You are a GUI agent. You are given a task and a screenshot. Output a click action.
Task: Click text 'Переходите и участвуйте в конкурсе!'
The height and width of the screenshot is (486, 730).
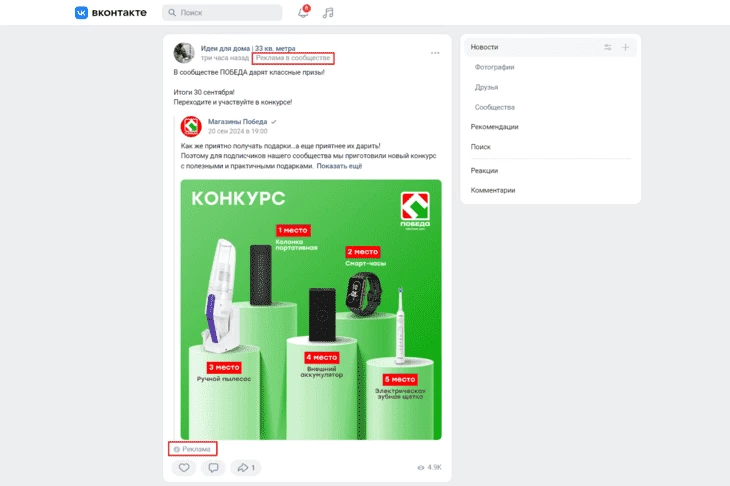[x=233, y=102]
